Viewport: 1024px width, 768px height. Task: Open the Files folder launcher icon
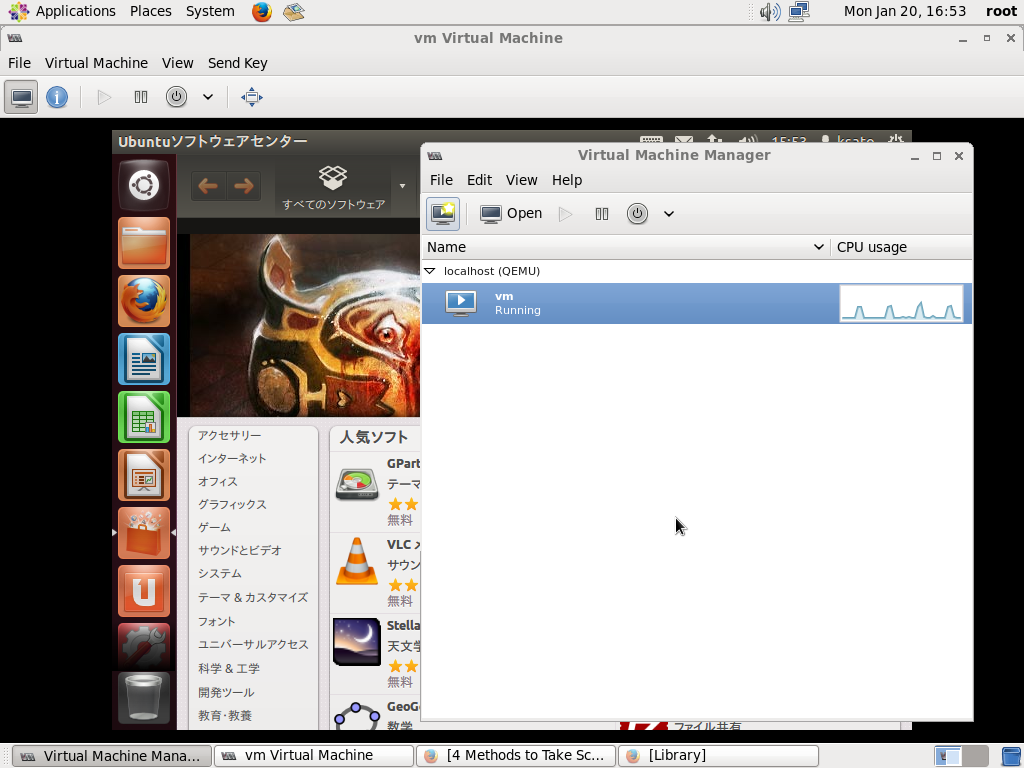coord(144,243)
